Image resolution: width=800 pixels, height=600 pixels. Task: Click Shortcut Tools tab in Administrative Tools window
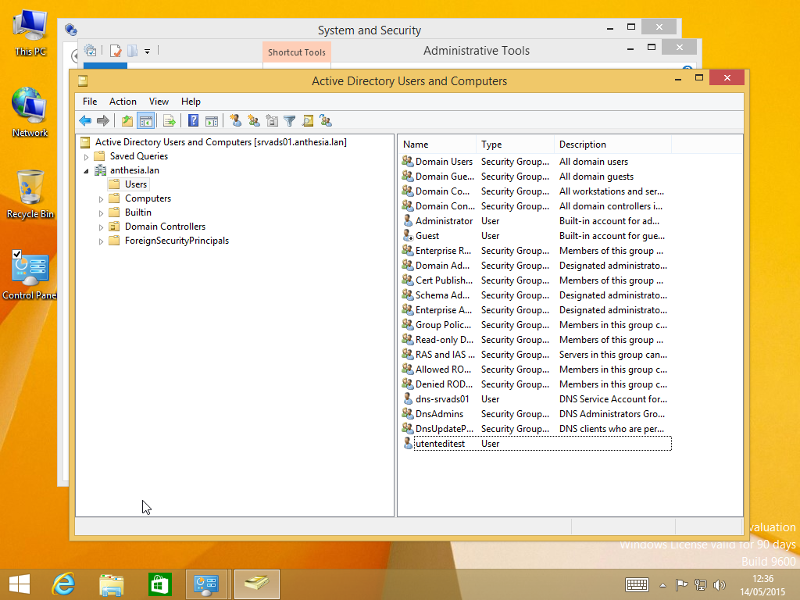pyautogui.click(x=296, y=52)
